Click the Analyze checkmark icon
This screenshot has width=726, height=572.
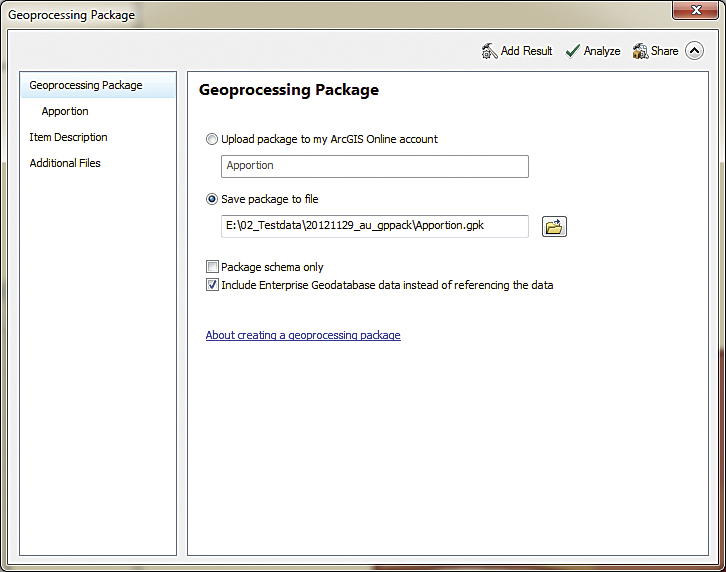point(573,51)
